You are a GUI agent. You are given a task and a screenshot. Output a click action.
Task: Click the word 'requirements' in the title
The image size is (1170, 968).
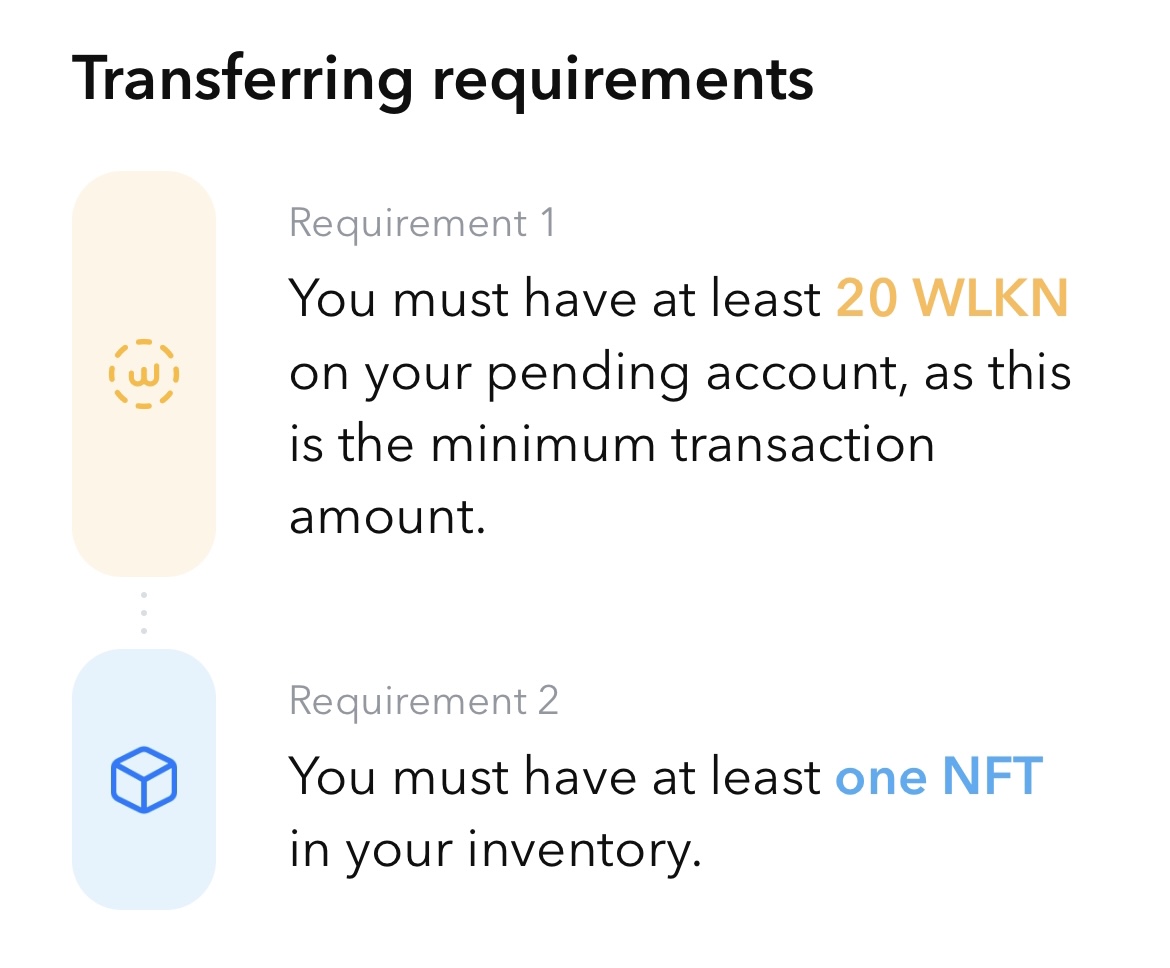click(x=623, y=84)
